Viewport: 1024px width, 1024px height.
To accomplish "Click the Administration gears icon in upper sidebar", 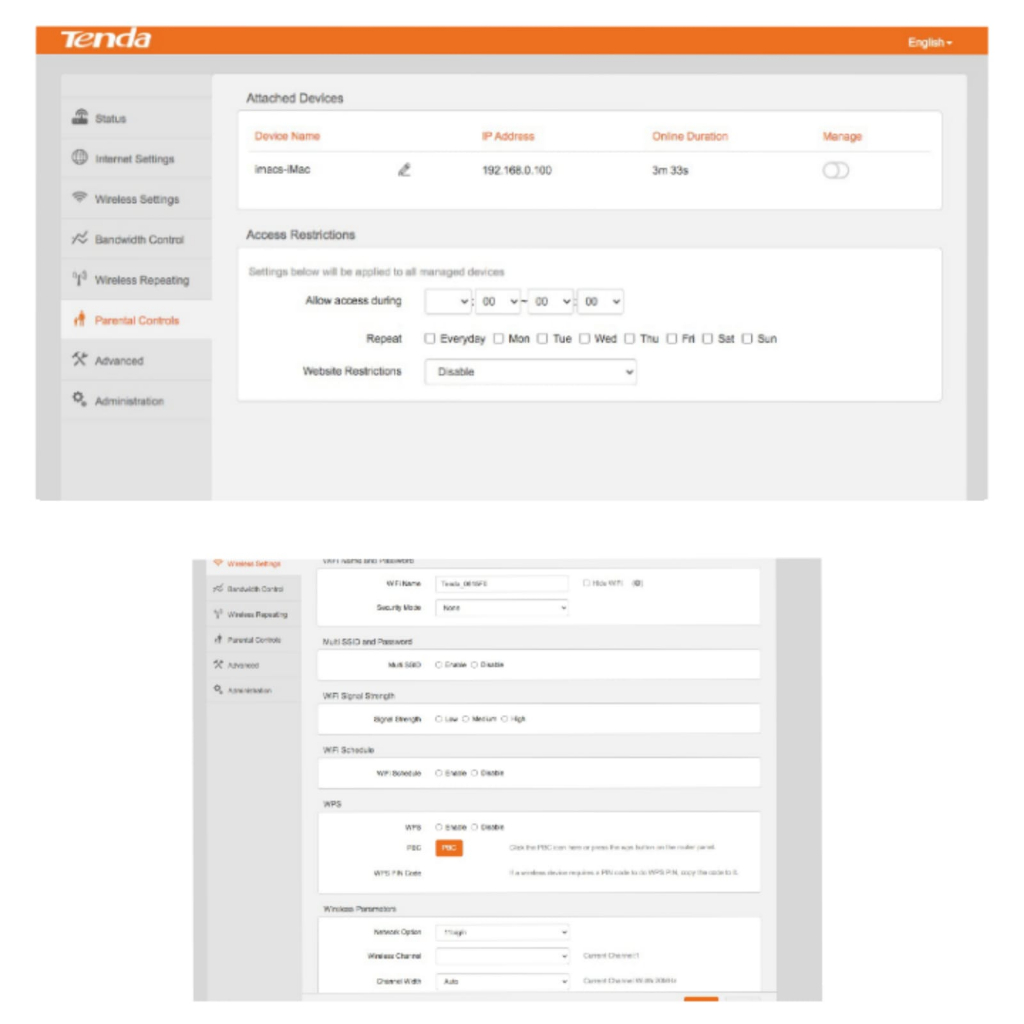I will click(80, 400).
